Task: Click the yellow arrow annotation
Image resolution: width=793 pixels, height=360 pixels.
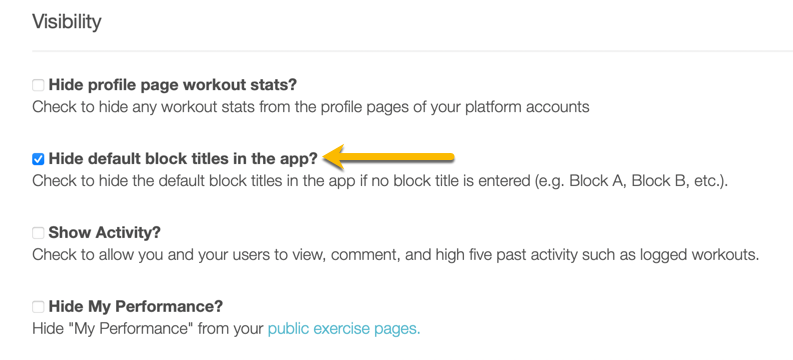Action: [389, 158]
